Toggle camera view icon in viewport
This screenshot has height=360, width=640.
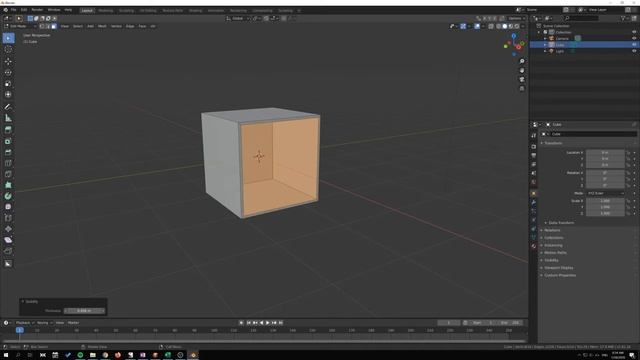[x=522, y=80]
